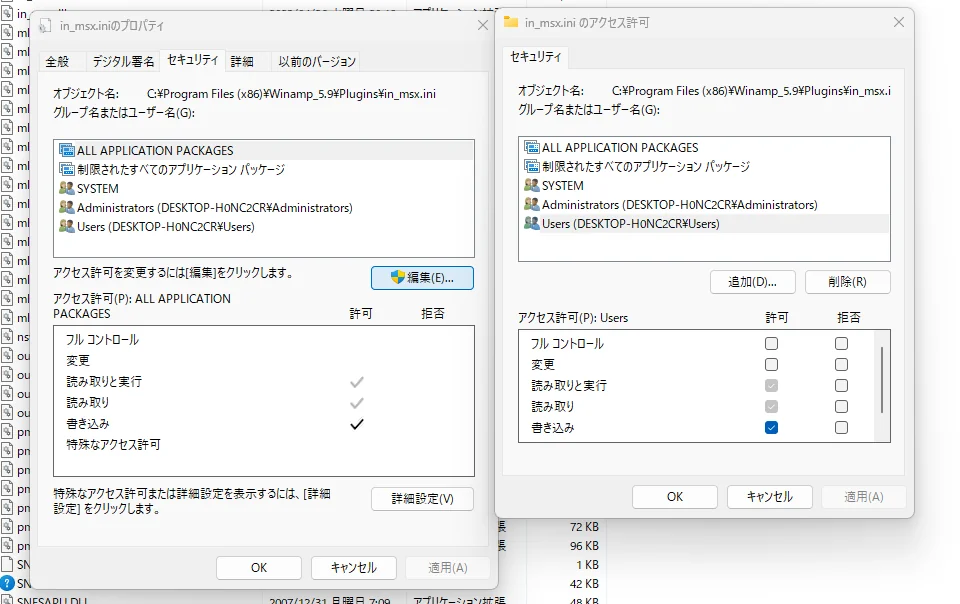
Task: Click Users group icon in properties window
Action: pos(67,227)
